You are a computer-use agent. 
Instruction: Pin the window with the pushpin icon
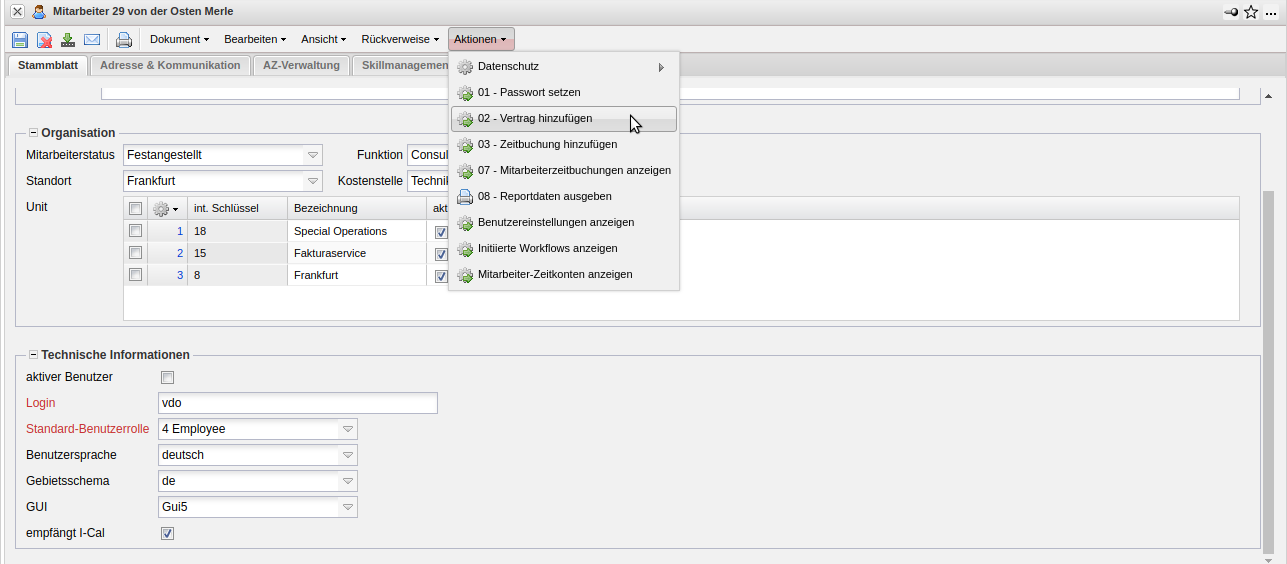tap(1230, 12)
